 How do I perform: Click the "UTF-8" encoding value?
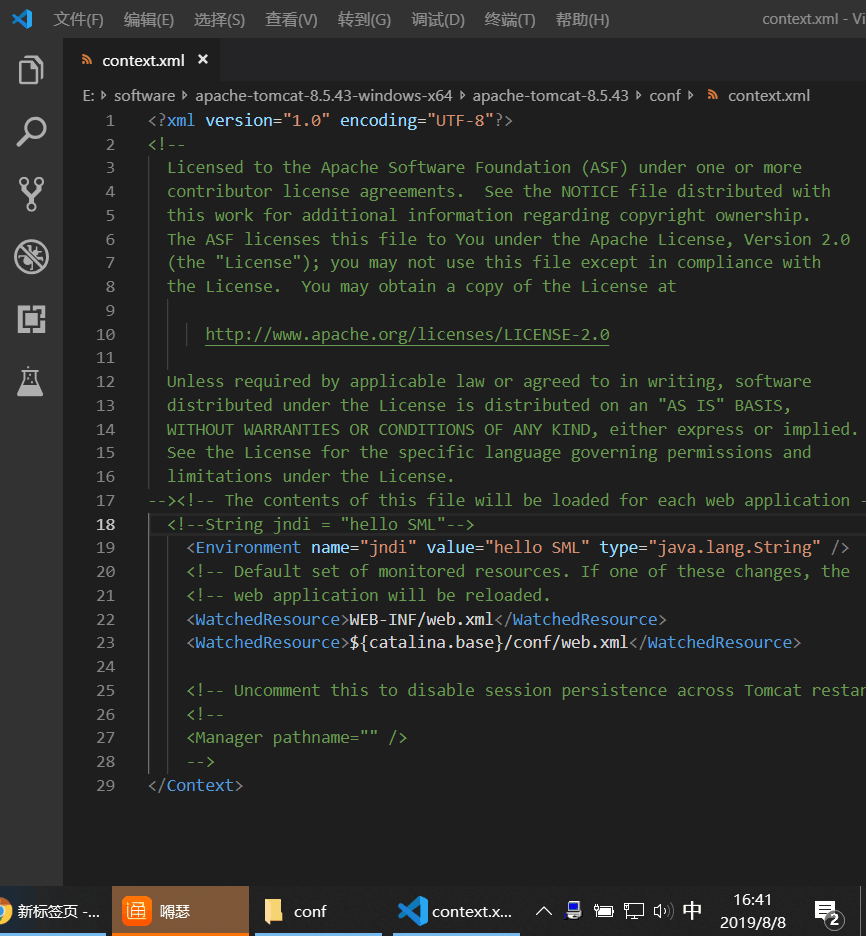tap(460, 121)
